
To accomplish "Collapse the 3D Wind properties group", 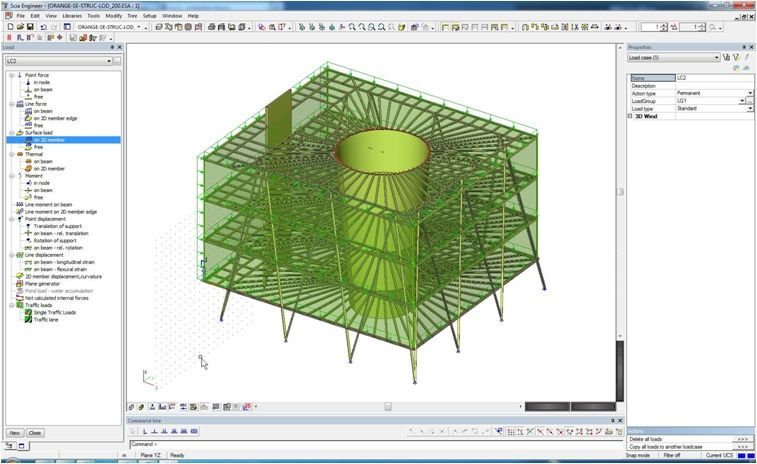I will tap(631, 116).
